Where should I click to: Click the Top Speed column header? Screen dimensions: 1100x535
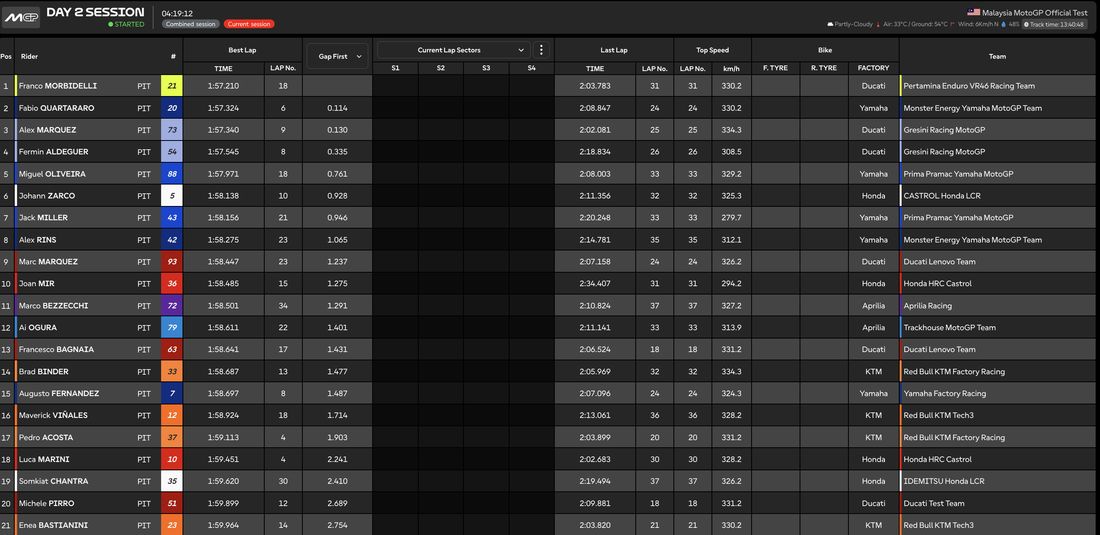point(712,50)
